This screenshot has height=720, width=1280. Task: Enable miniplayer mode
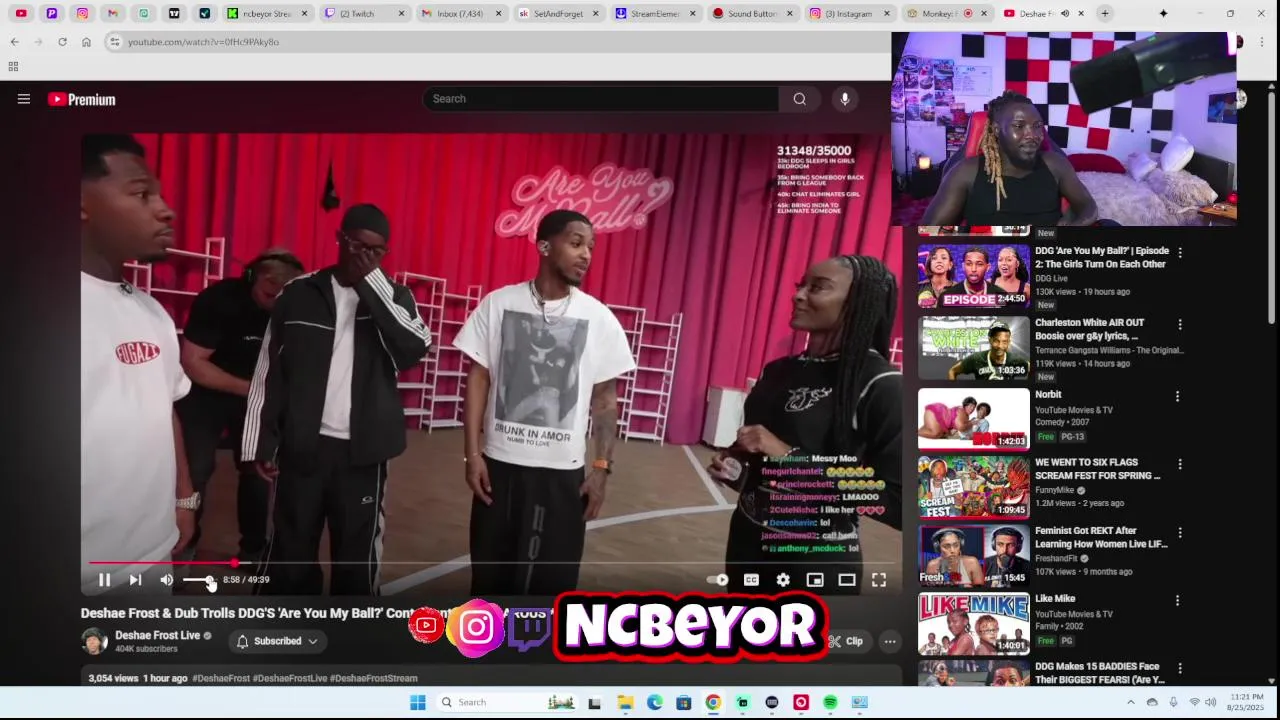[x=815, y=580]
